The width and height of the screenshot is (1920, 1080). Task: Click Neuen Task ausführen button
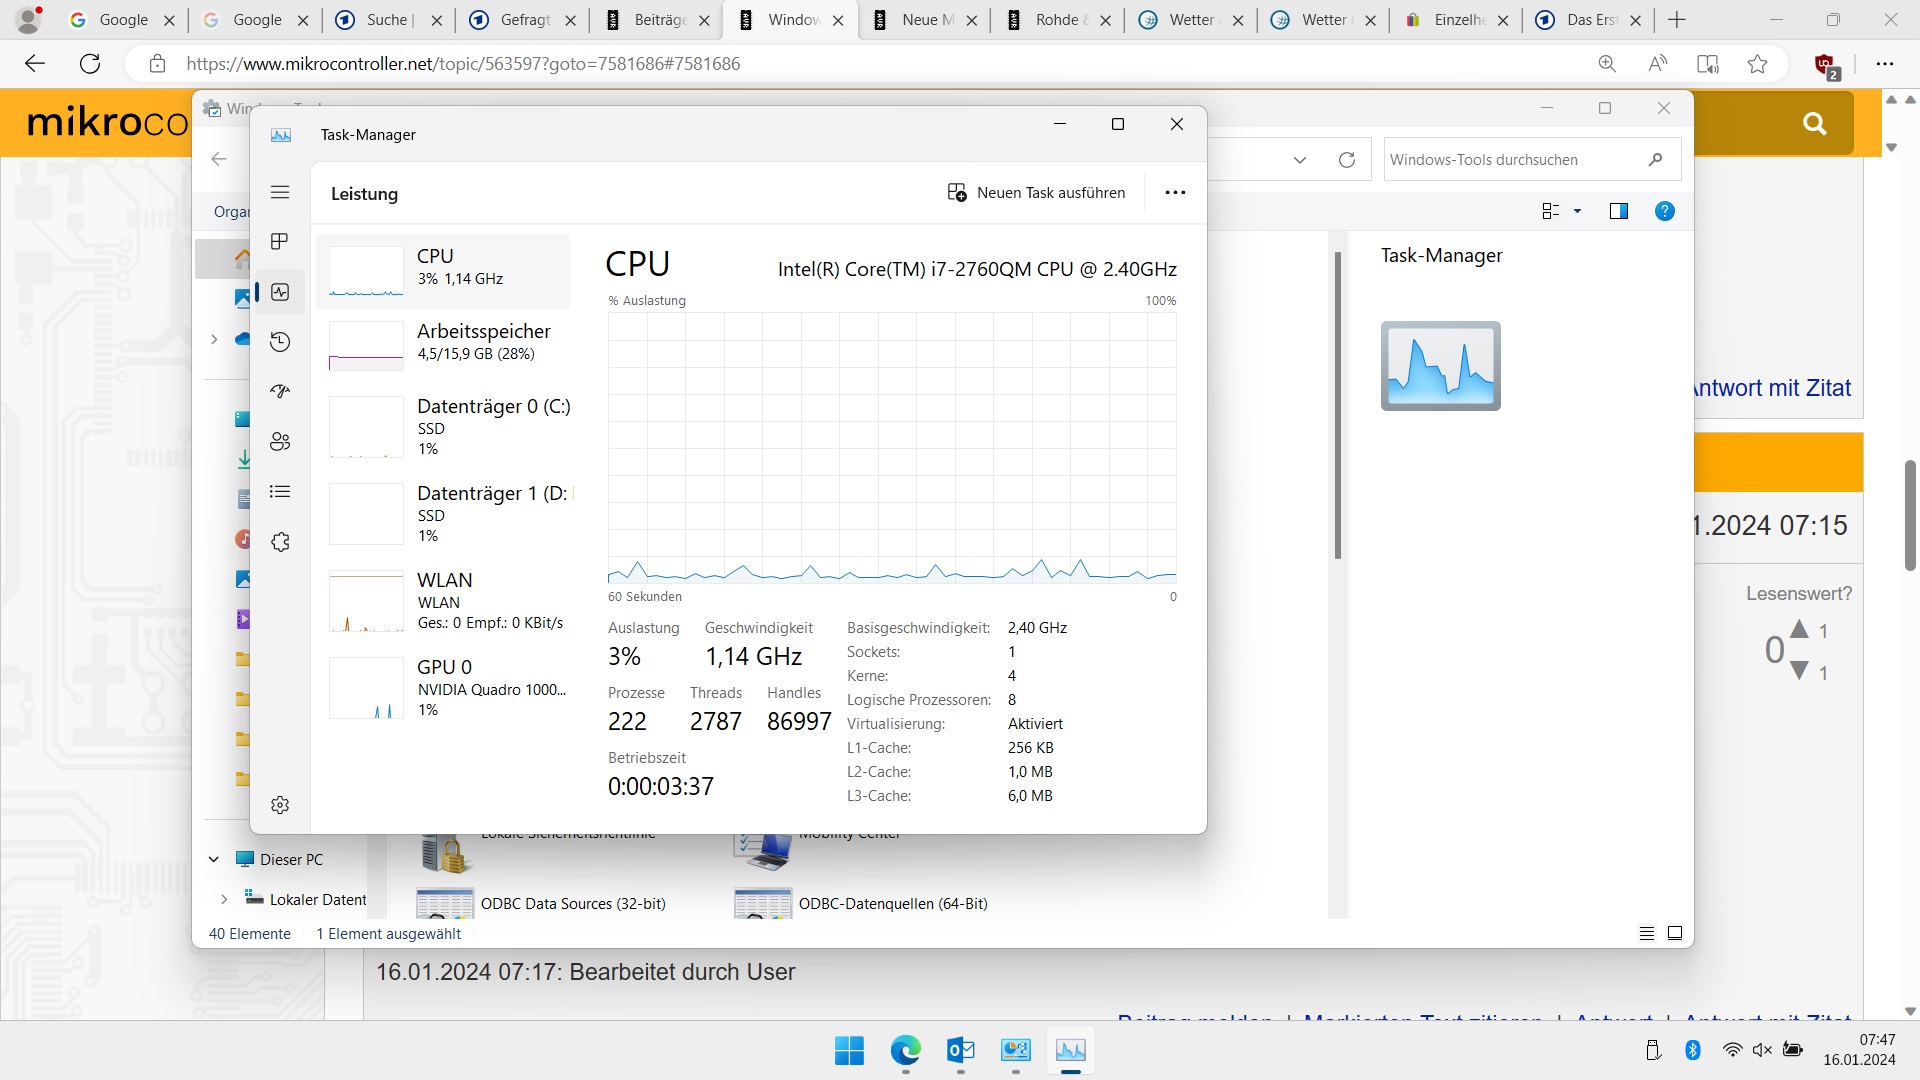[1036, 193]
